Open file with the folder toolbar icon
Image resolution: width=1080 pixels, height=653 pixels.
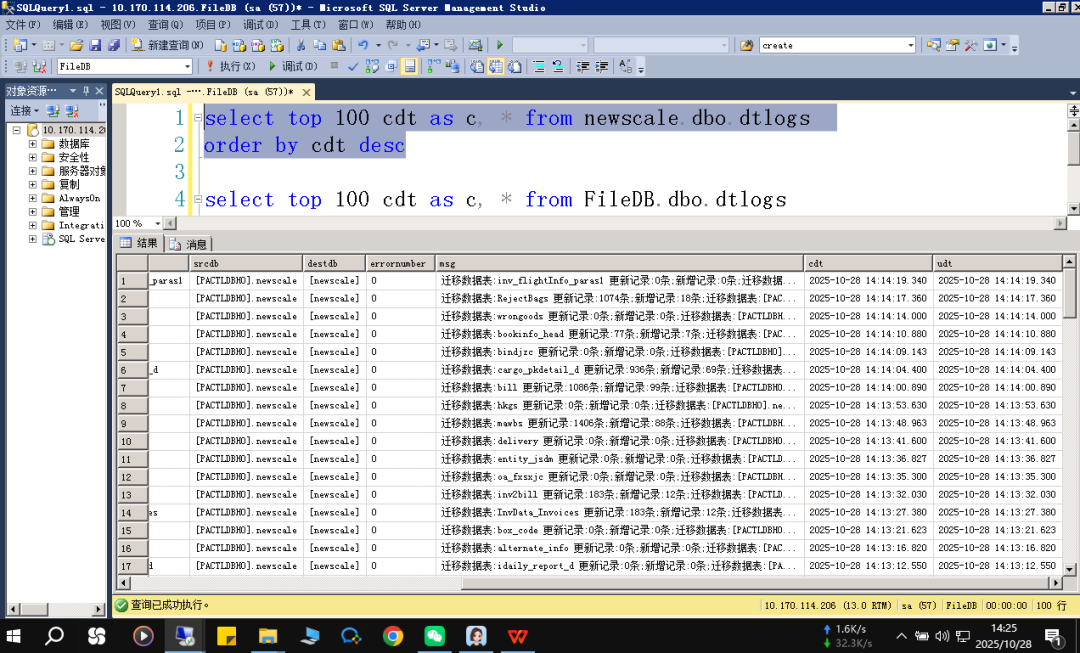pos(76,45)
